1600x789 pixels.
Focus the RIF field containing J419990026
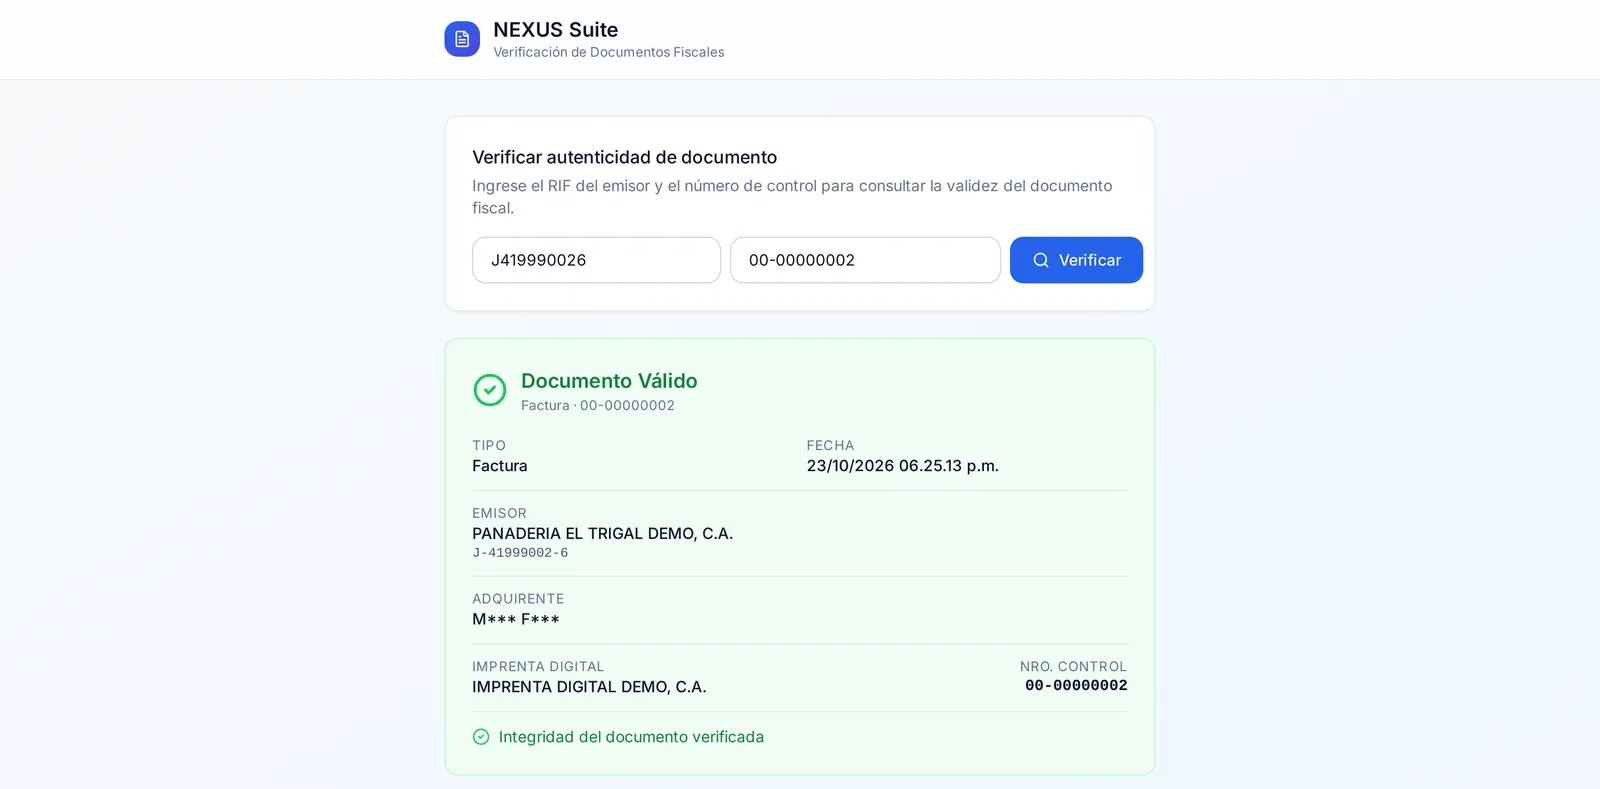(x=596, y=260)
